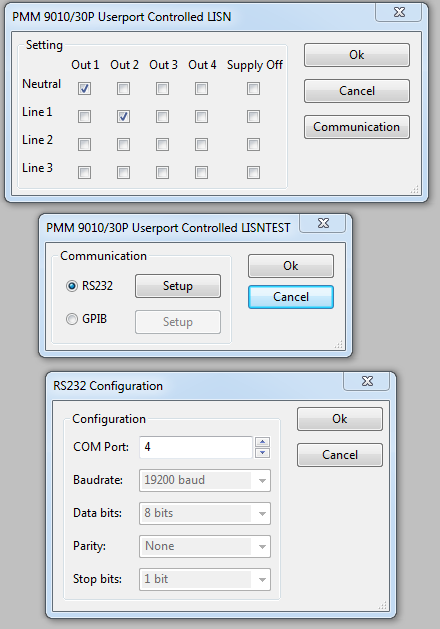Image resolution: width=440 pixels, height=629 pixels.
Task: Uncheck the Line 1 Out 2 checkbox
Action: click(x=123, y=116)
